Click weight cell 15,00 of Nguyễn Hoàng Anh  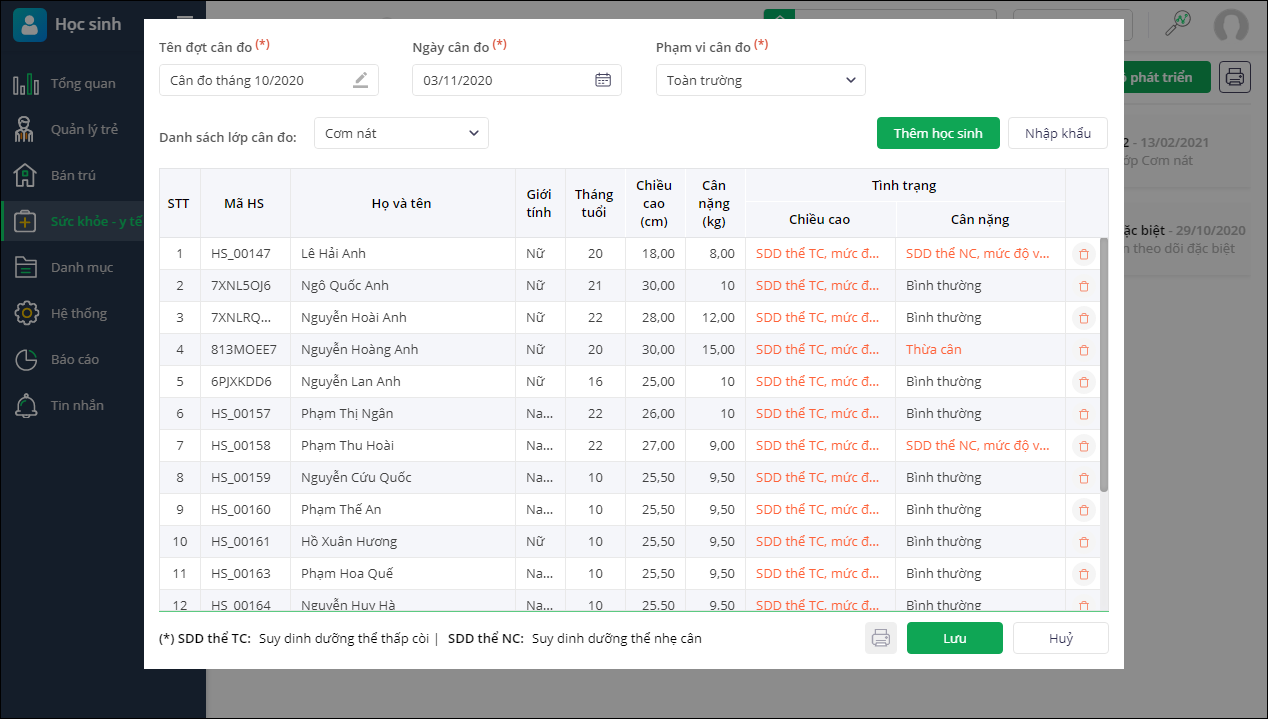[716, 350]
